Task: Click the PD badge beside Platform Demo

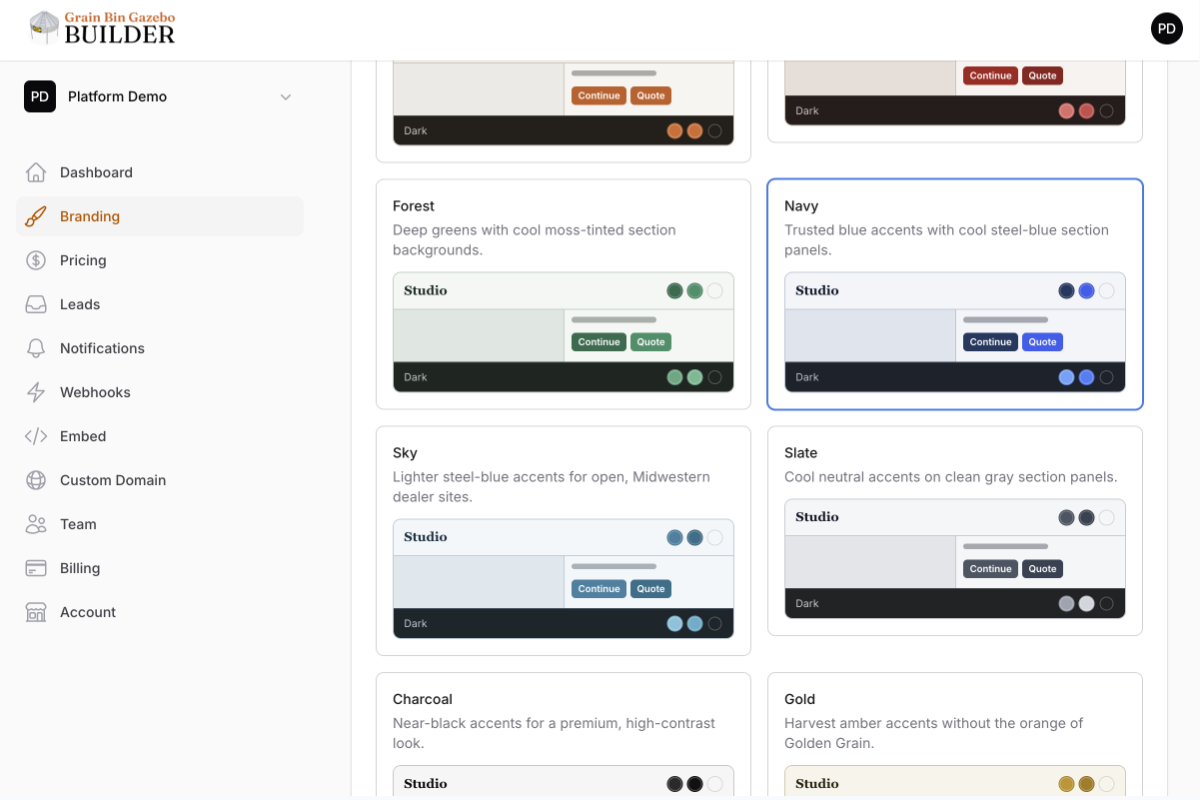Action: tap(40, 96)
